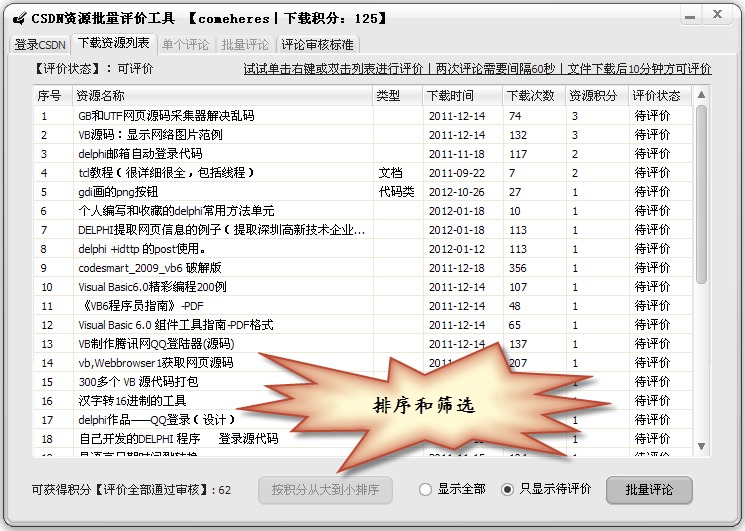Select row Visual Basic6.0精彩编程200例
Screen dimensions: 745x531
(363, 287)
